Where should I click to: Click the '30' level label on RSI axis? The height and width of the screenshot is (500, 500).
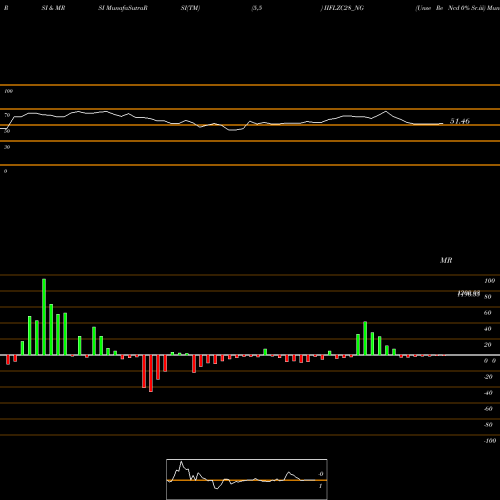coord(7,147)
